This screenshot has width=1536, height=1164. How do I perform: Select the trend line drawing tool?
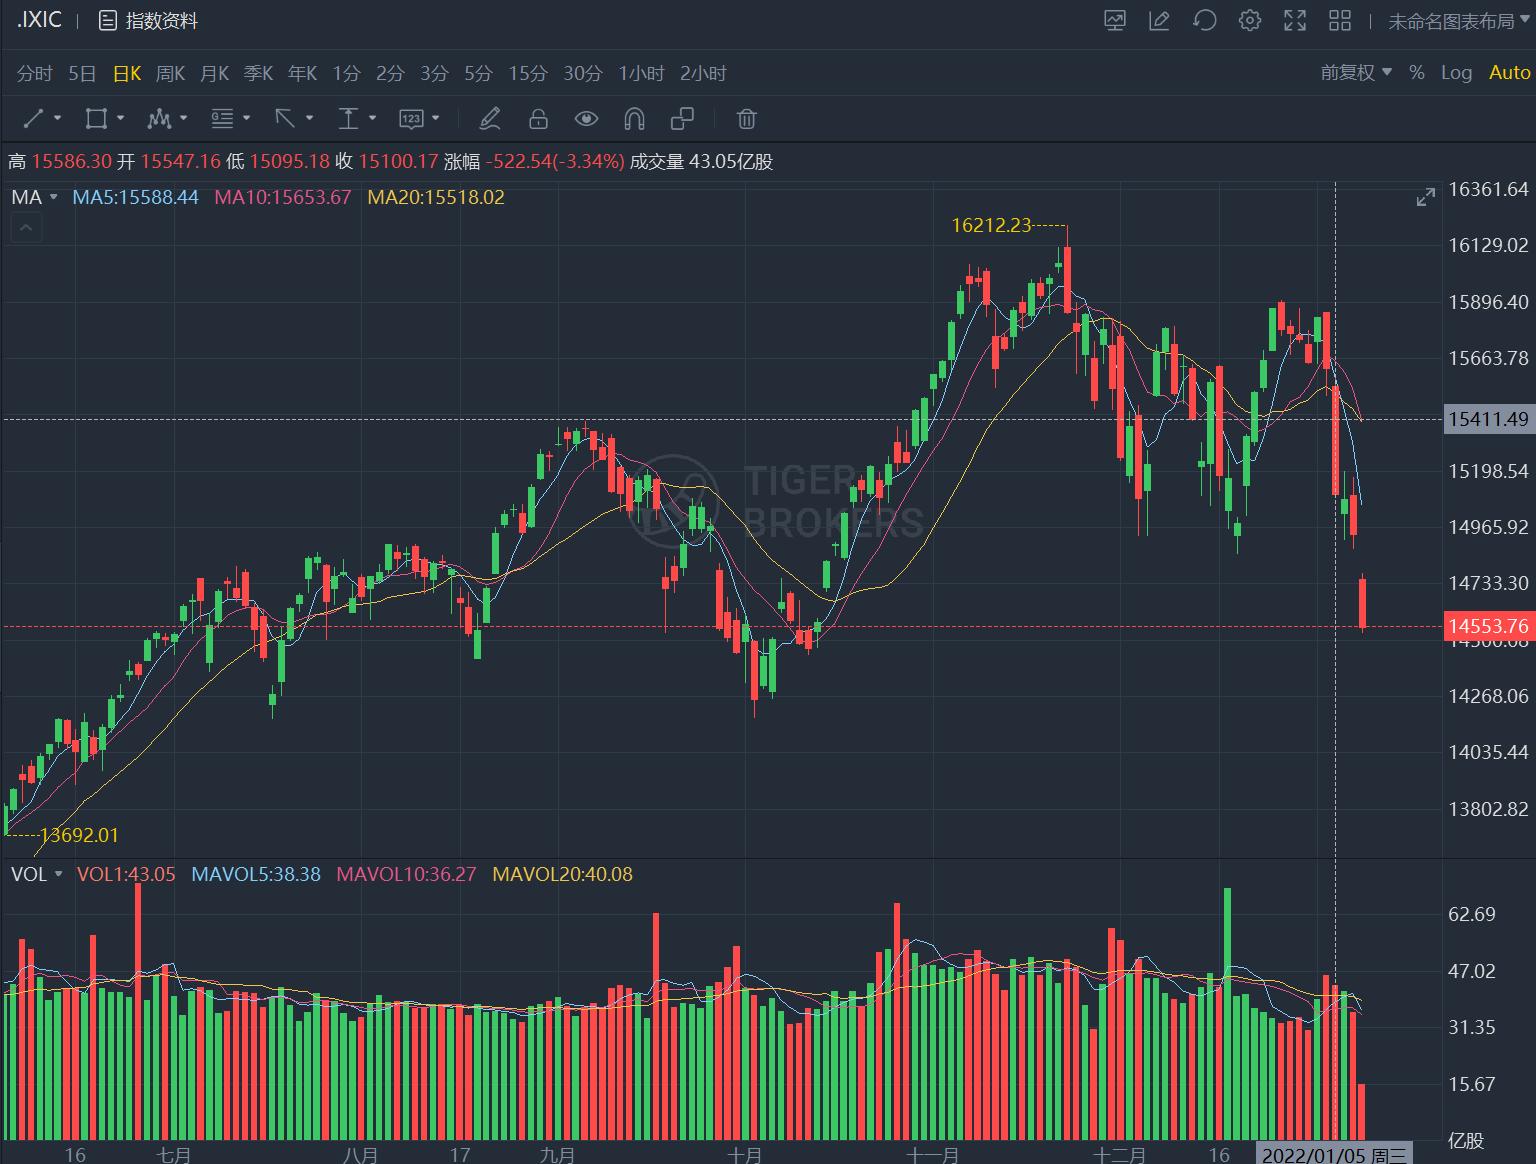pyautogui.click(x=33, y=119)
